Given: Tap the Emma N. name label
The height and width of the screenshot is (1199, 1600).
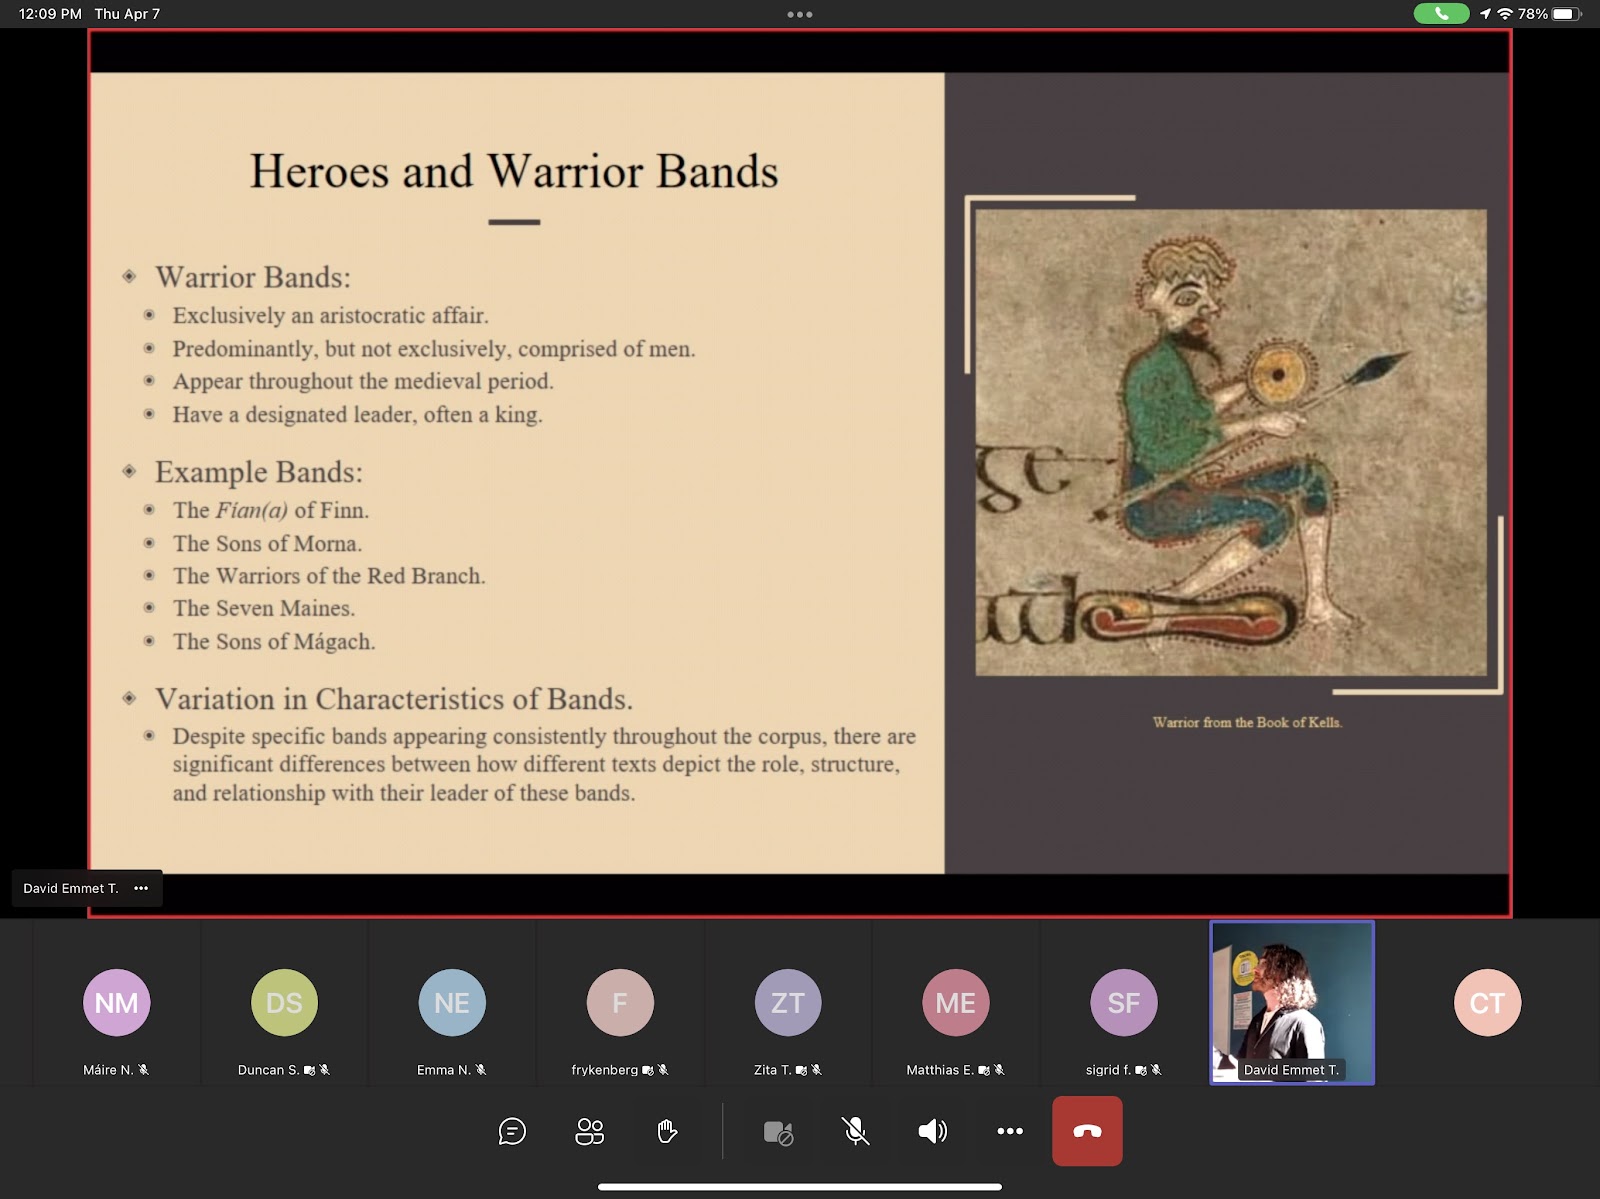Looking at the screenshot, I should pyautogui.click(x=444, y=1070).
